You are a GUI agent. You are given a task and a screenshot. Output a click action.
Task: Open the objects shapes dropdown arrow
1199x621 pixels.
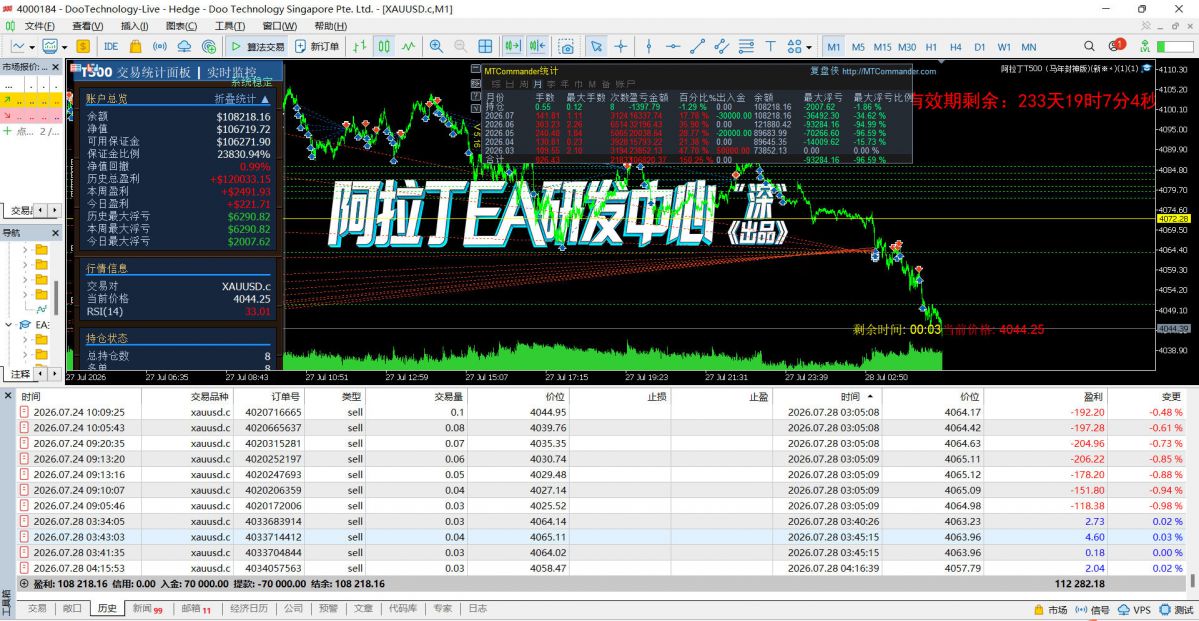pyautogui.click(x=809, y=47)
